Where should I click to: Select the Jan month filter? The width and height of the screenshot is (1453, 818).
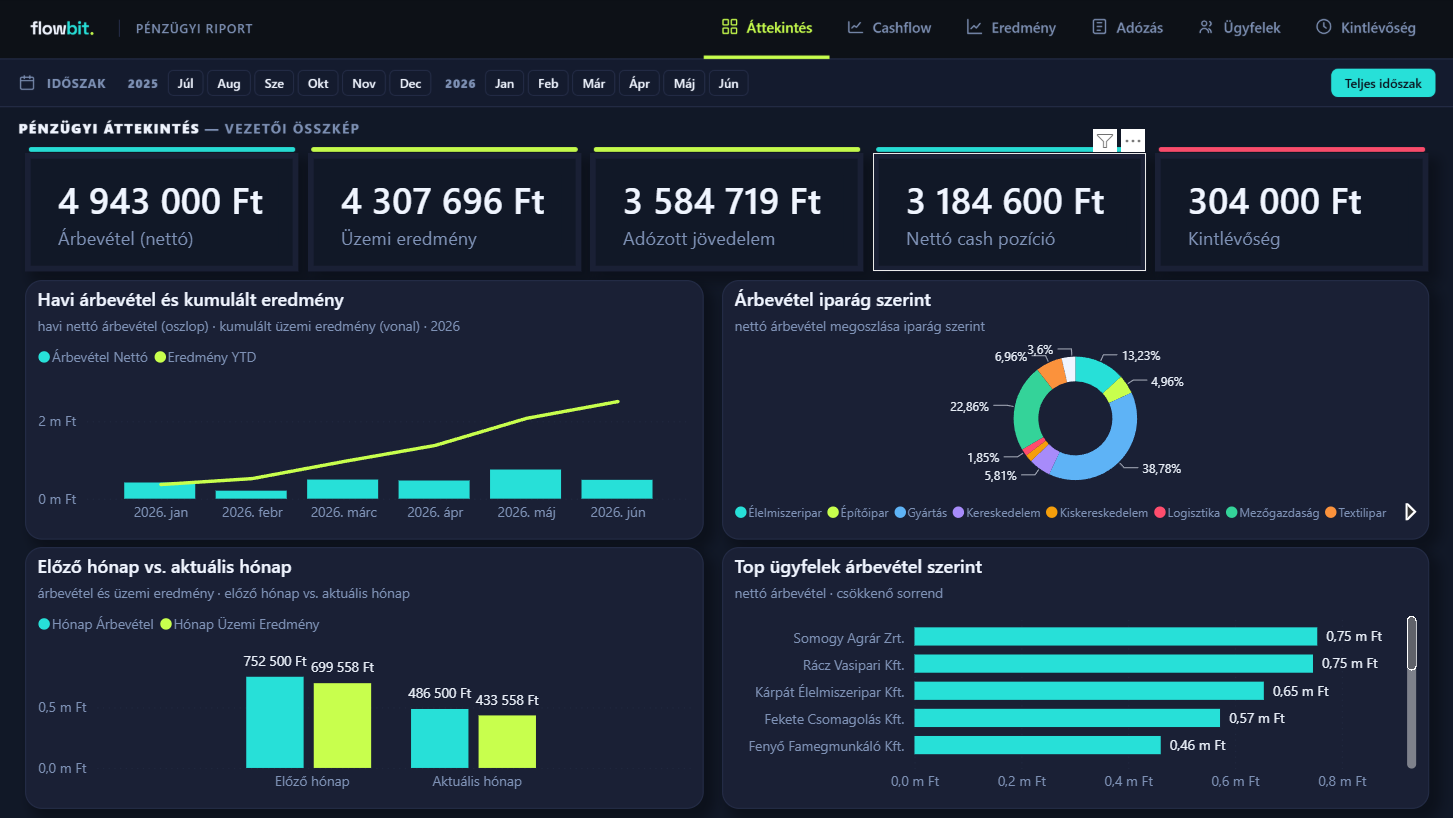(x=505, y=83)
